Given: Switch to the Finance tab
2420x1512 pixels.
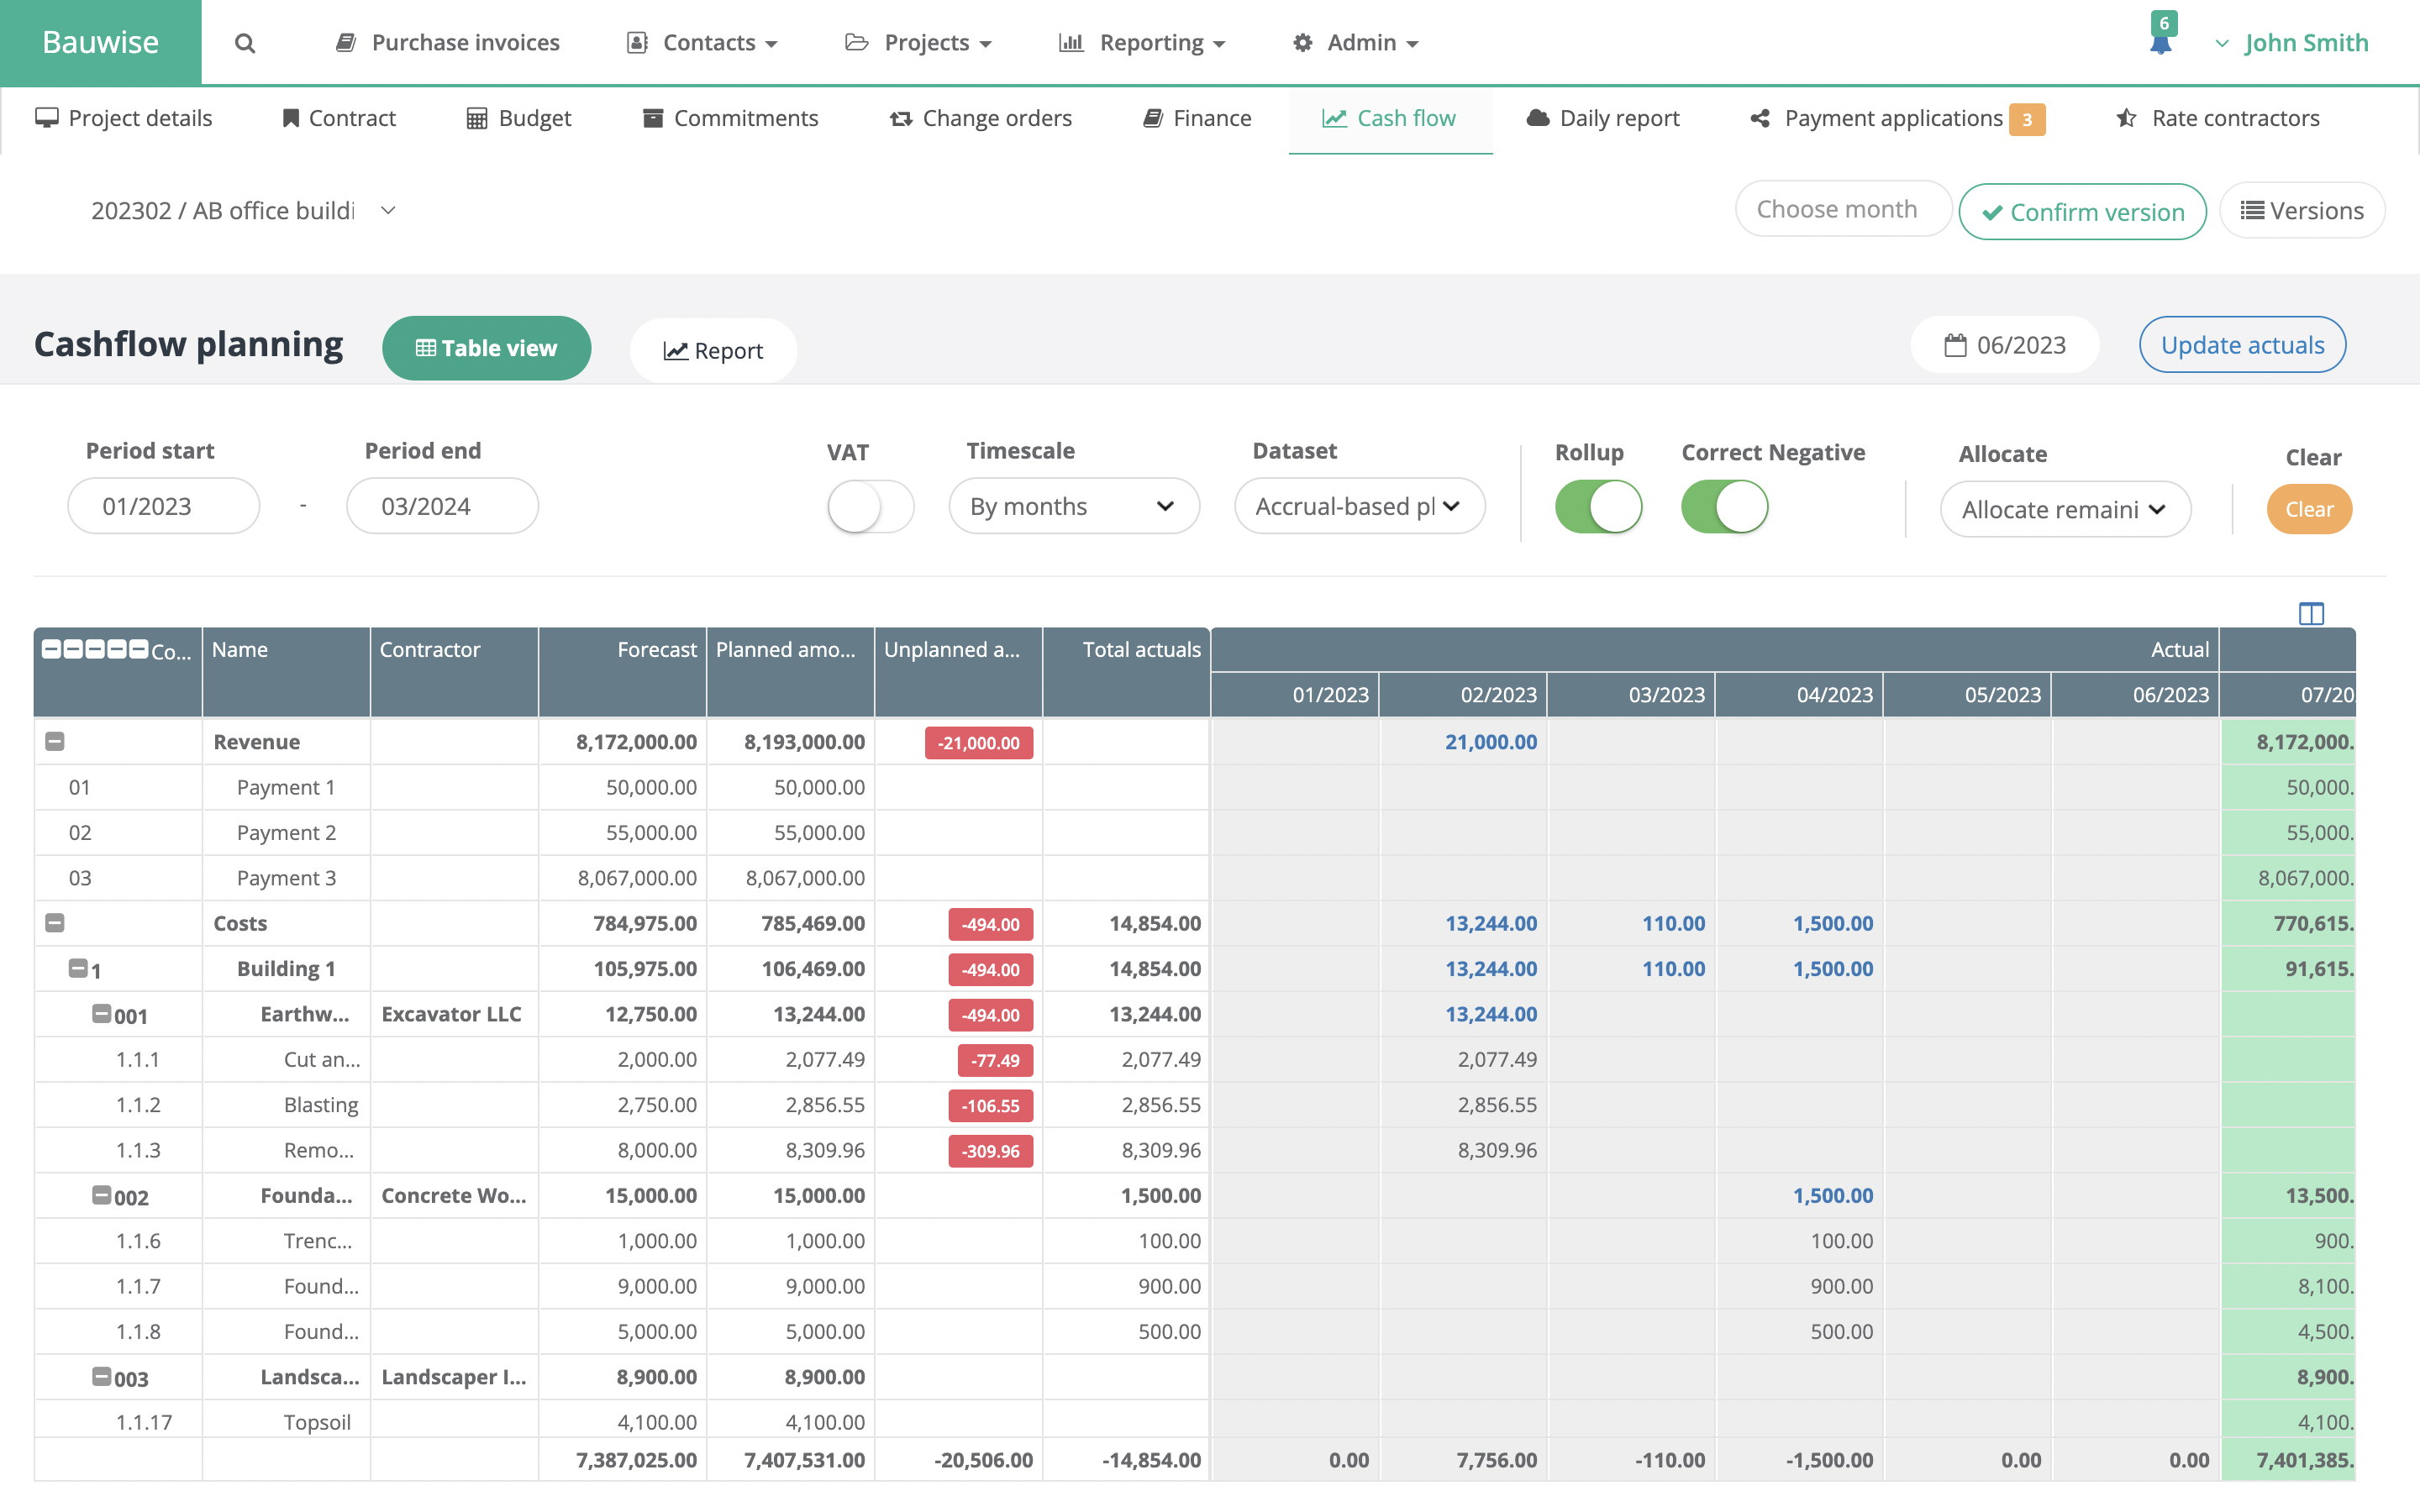Looking at the screenshot, I should coord(1197,118).
